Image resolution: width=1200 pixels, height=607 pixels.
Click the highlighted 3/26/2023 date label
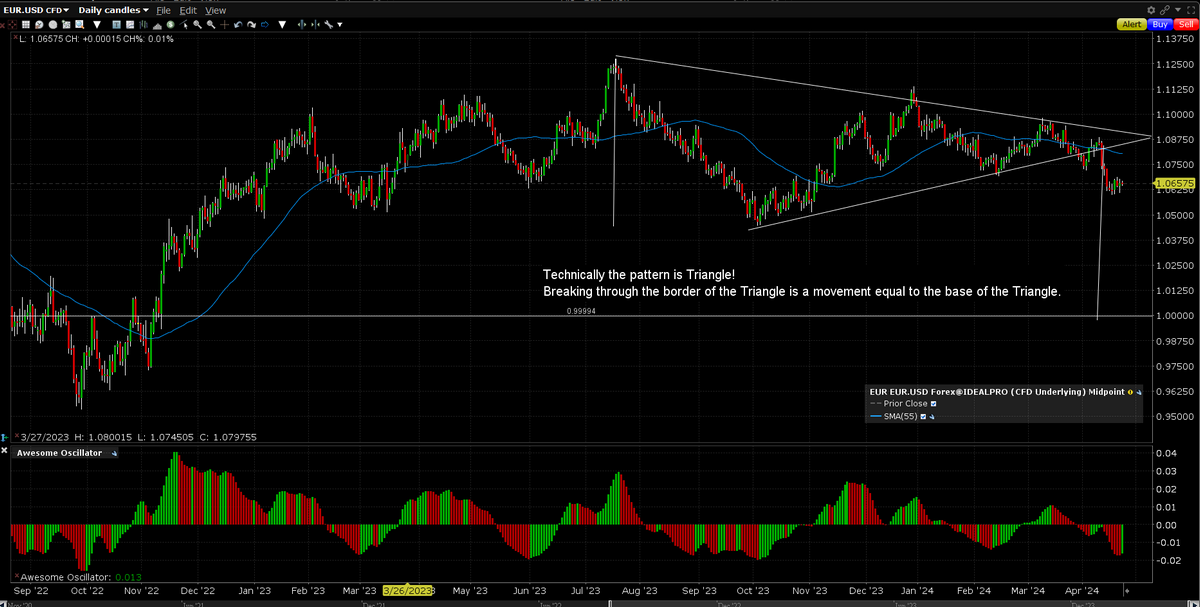[x=409, y=591]
